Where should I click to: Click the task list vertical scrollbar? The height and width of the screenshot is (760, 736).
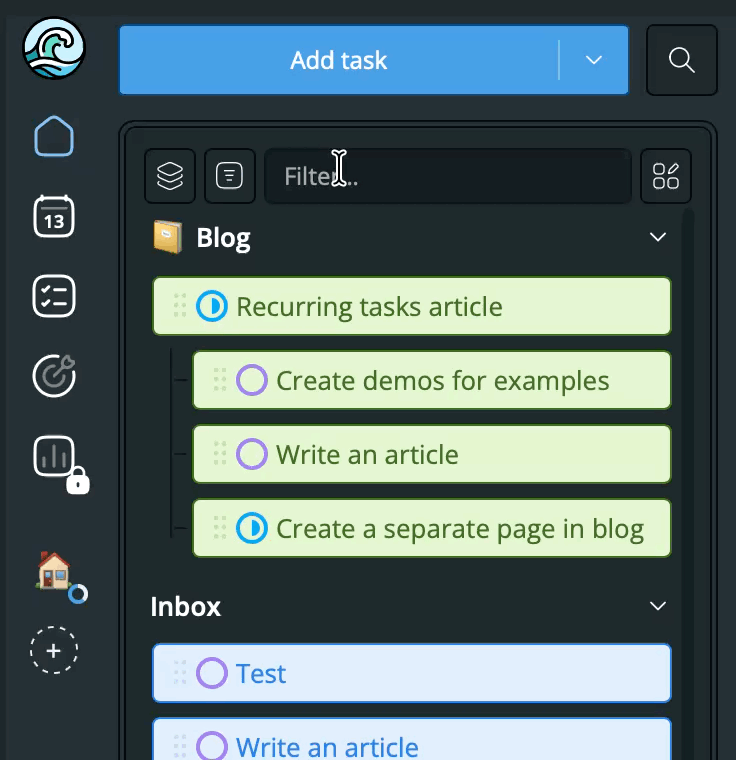coord(688,483)
